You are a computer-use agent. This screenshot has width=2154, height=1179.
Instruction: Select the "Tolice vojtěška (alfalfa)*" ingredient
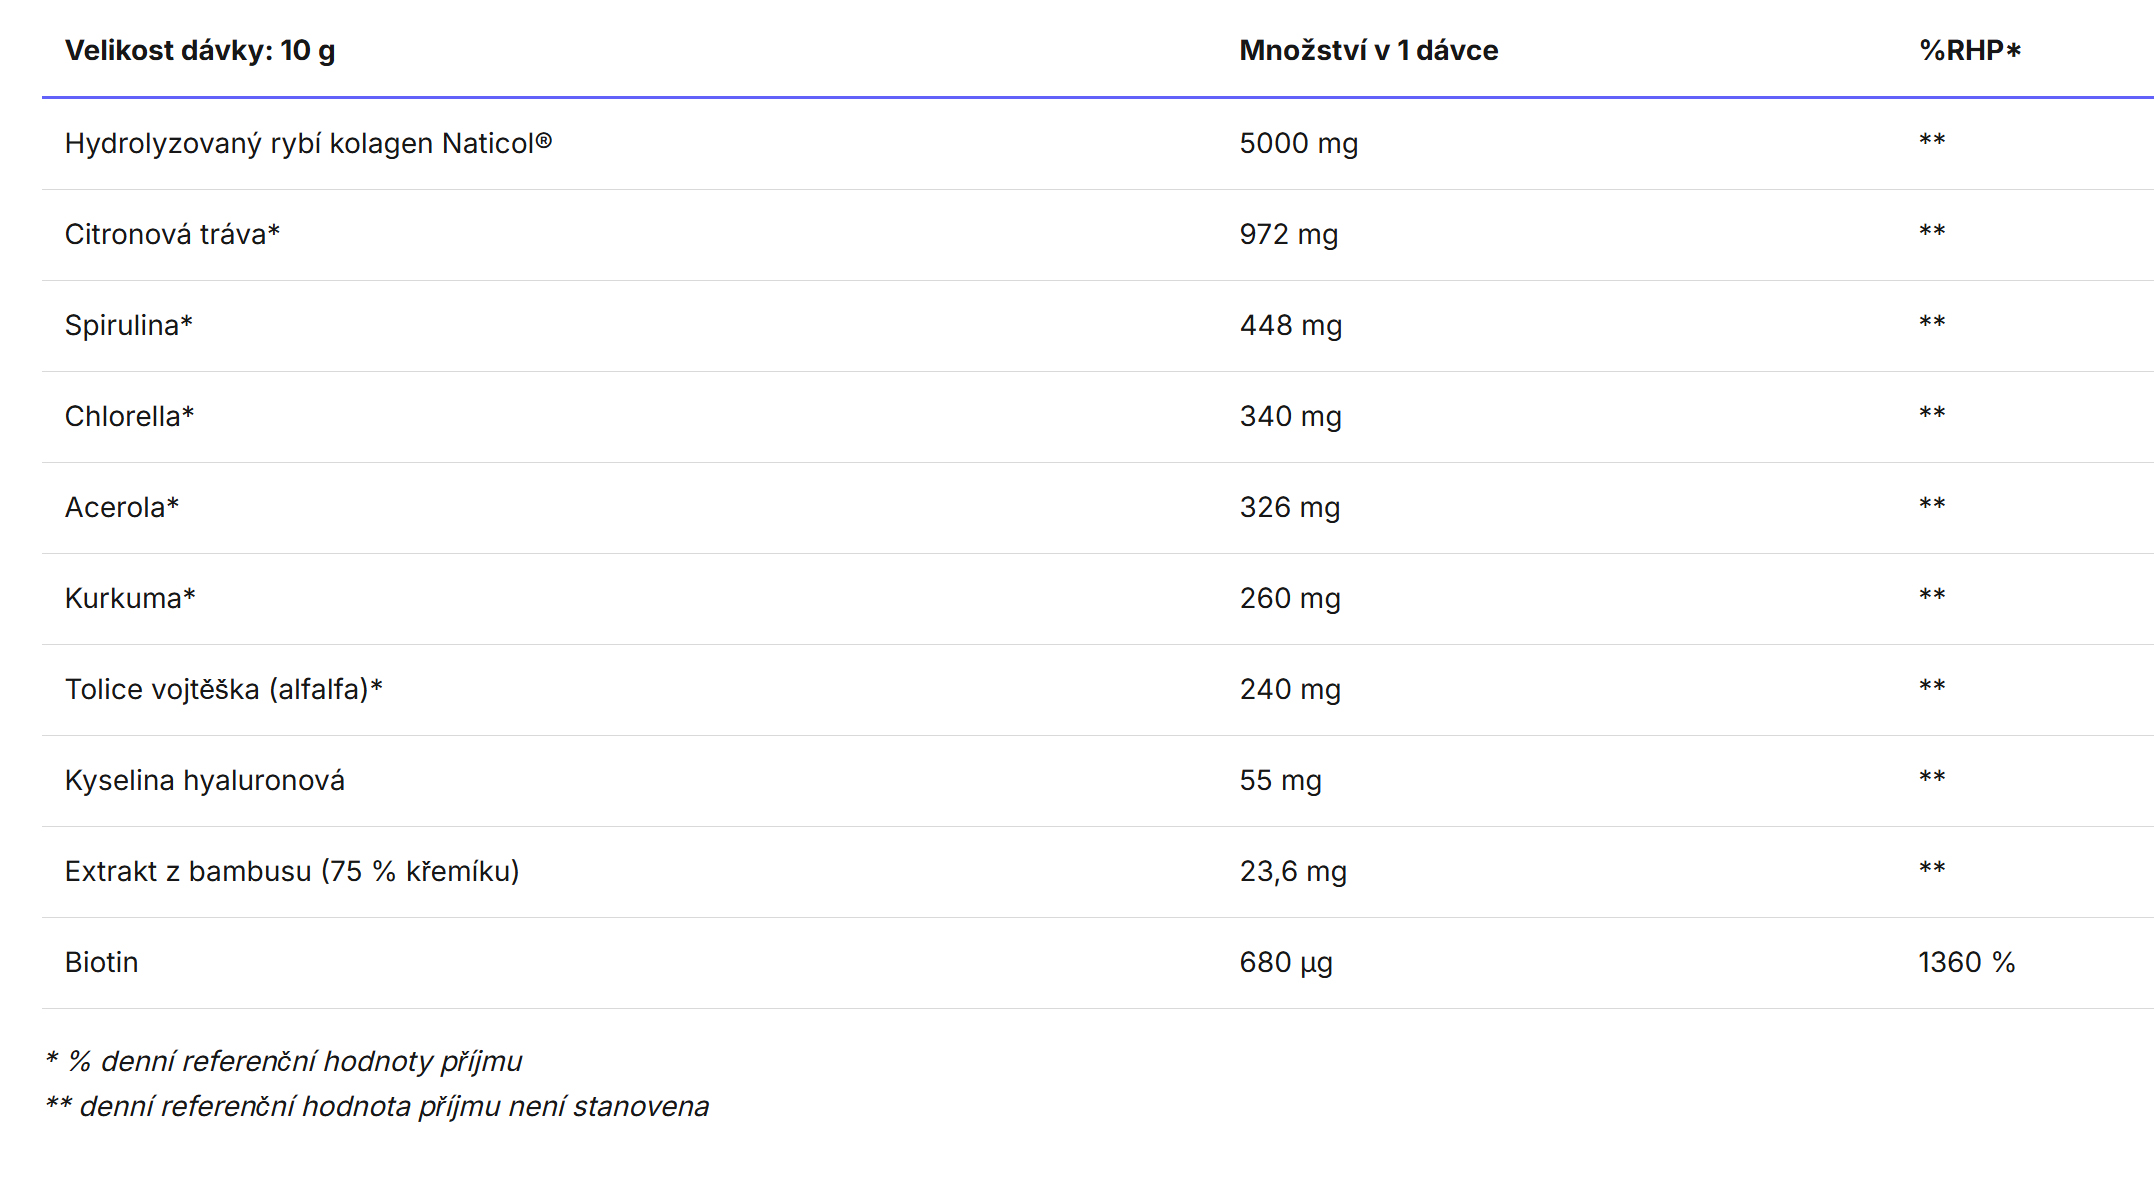pos(223,690)
